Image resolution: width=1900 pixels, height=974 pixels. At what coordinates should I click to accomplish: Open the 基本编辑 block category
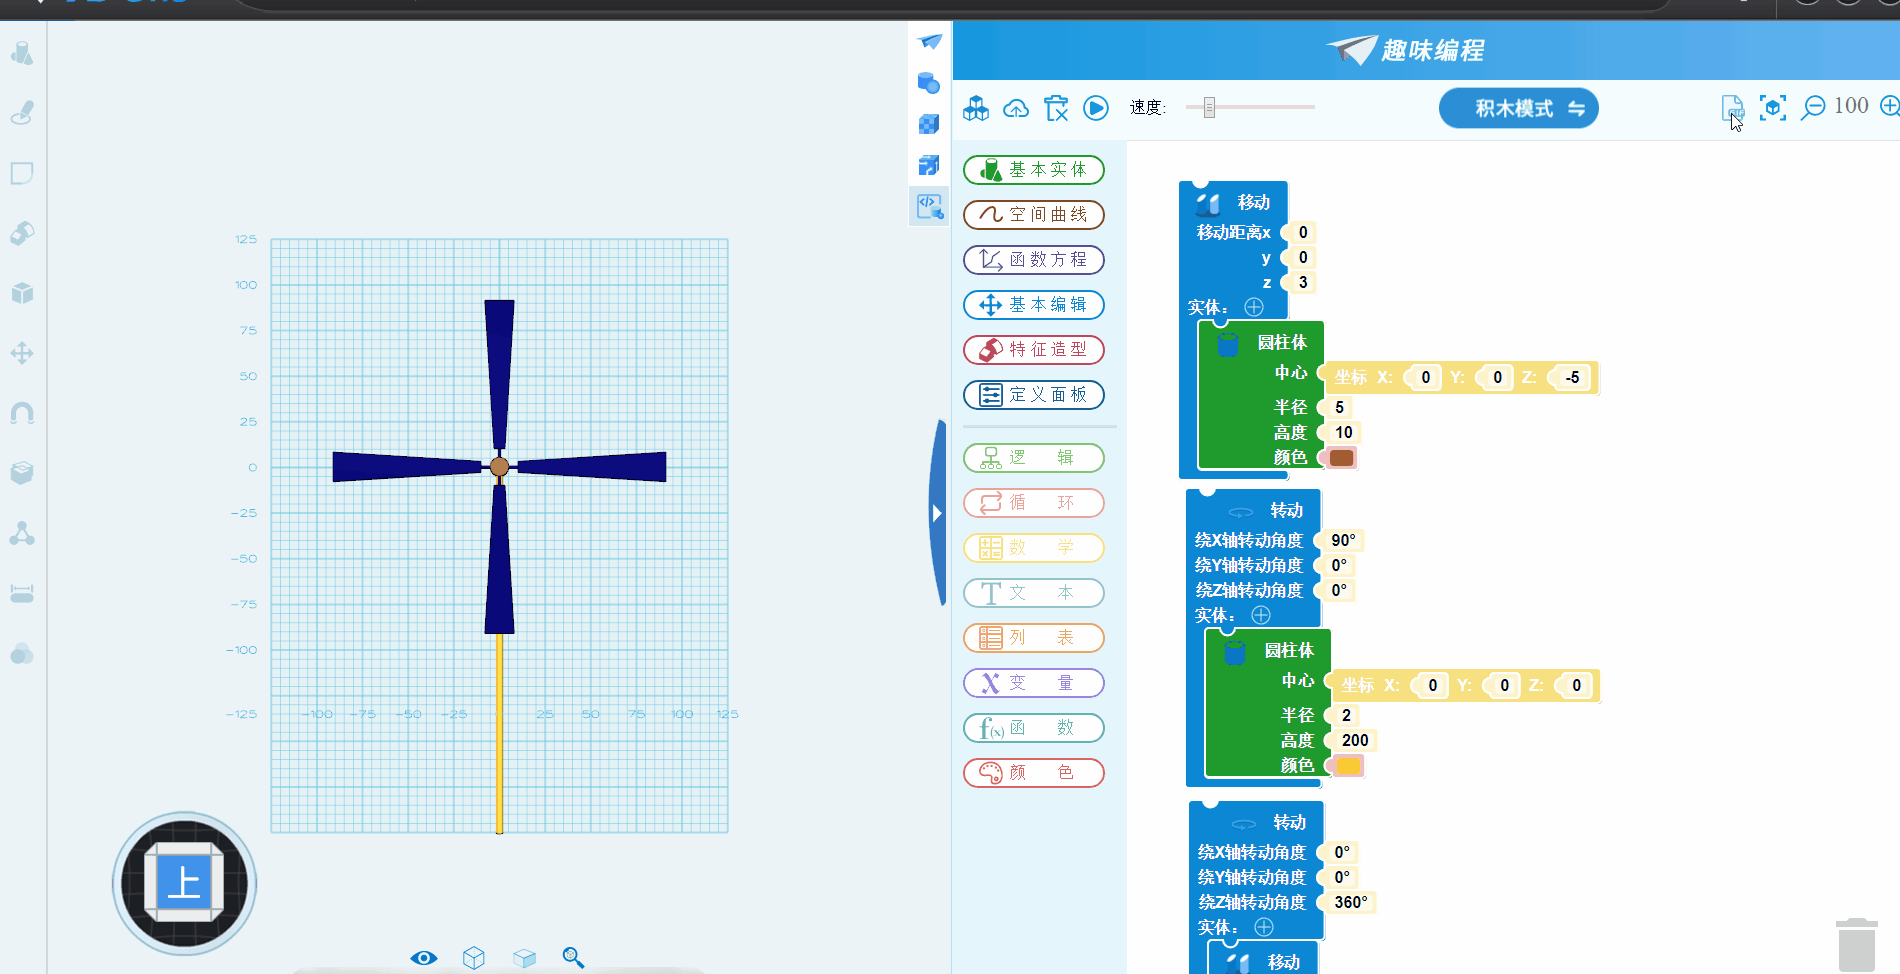(1034, 305)
